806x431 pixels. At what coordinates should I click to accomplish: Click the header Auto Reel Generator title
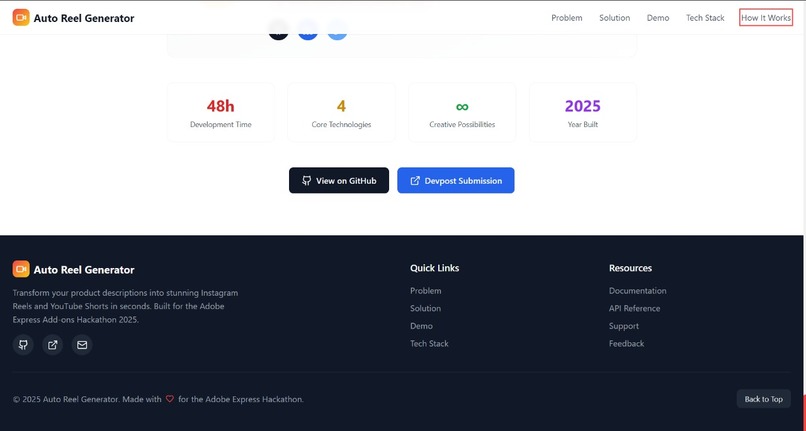(84, 18)
